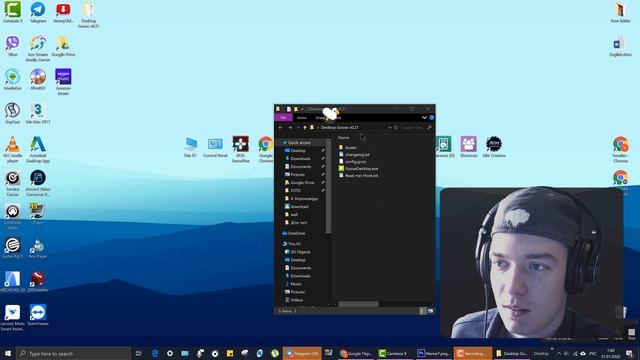Switch to Photoshop Meme7.png taskbar button
The height and width of the screenshot is (360, 640).
433,353
